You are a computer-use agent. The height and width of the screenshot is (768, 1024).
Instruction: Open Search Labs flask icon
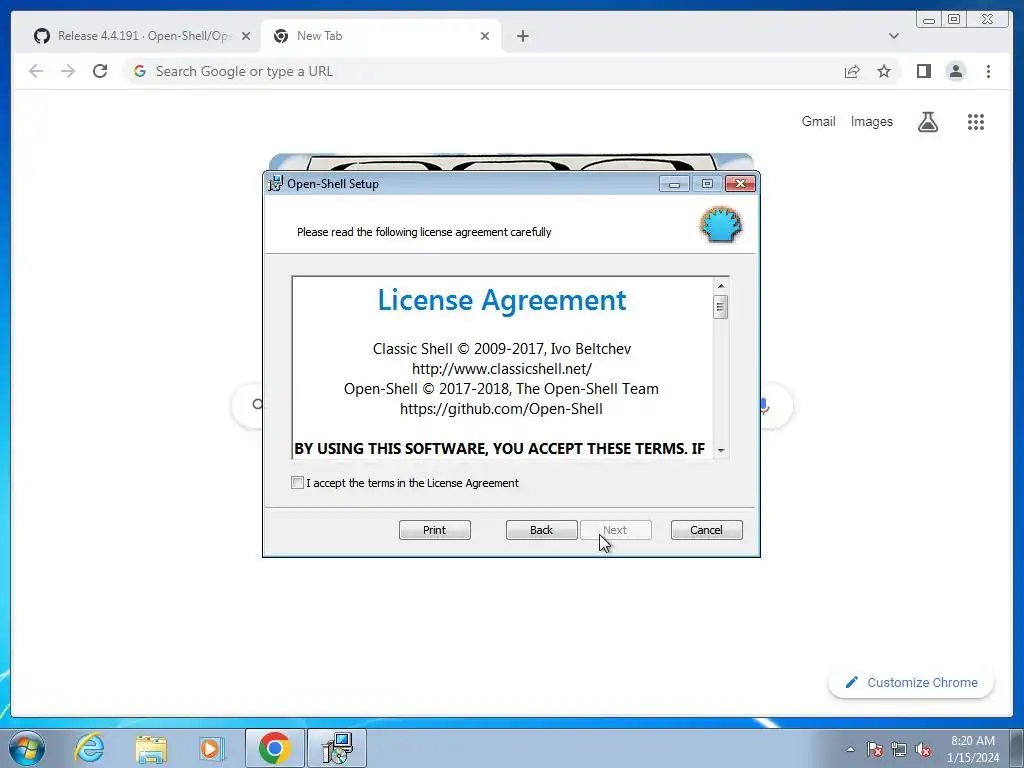927,121
